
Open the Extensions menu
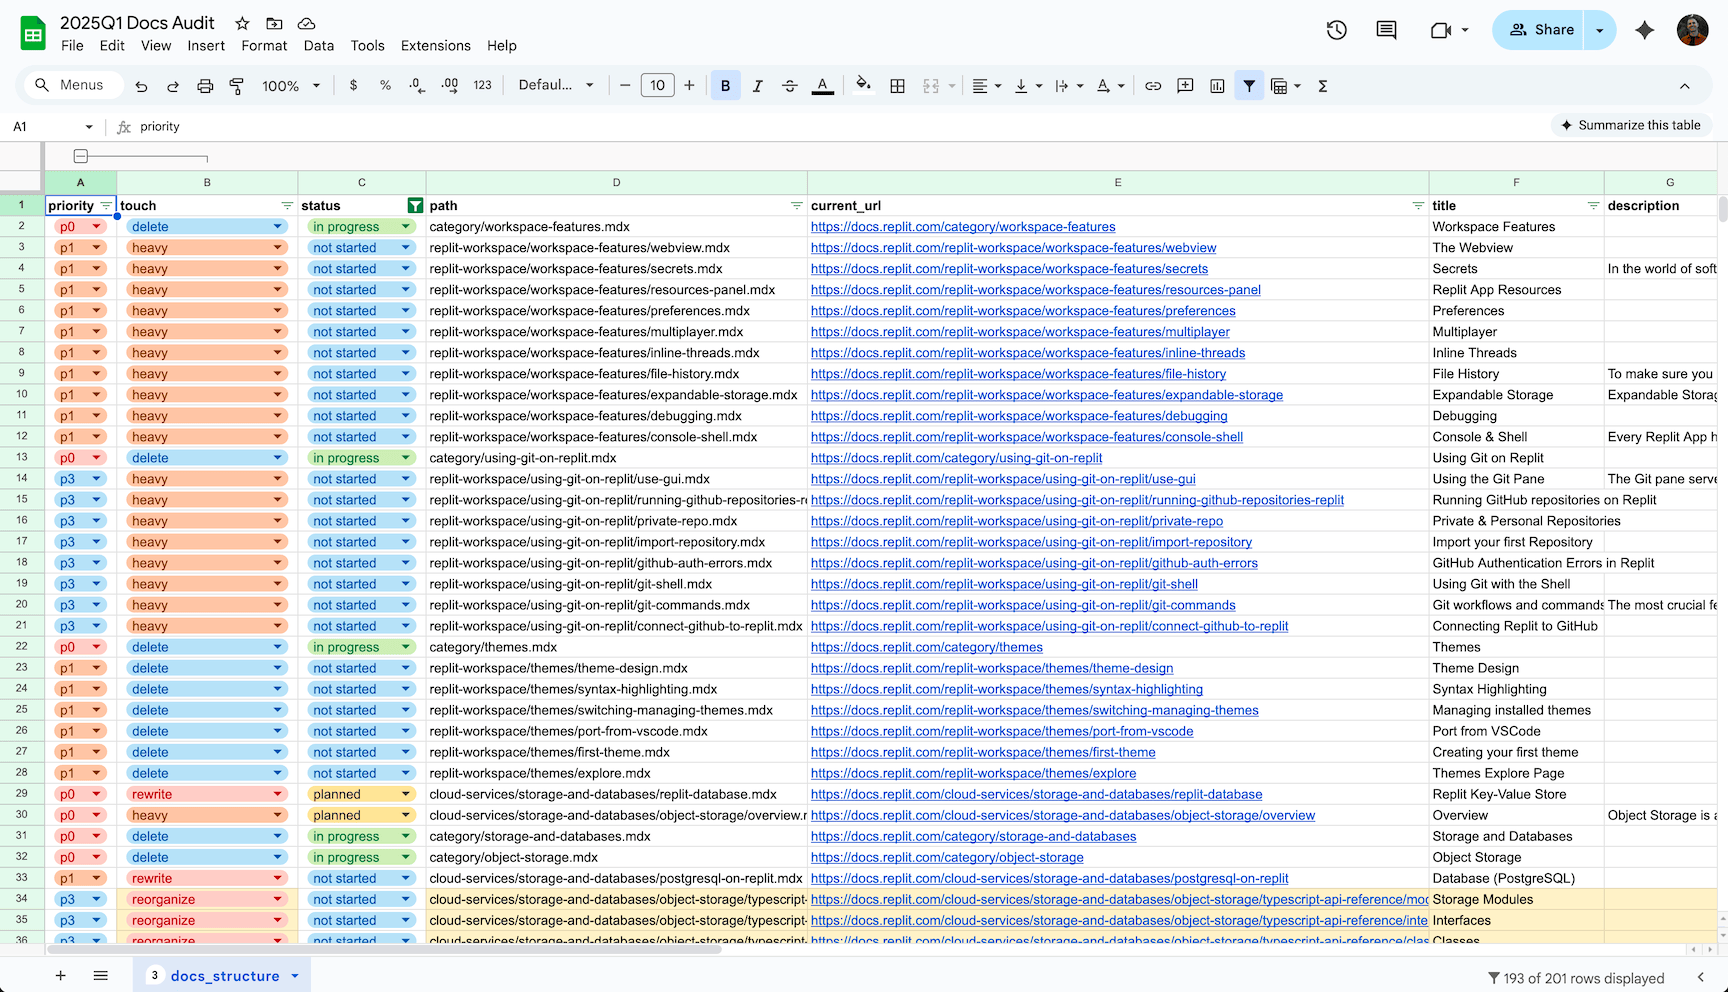pos(435,46)
